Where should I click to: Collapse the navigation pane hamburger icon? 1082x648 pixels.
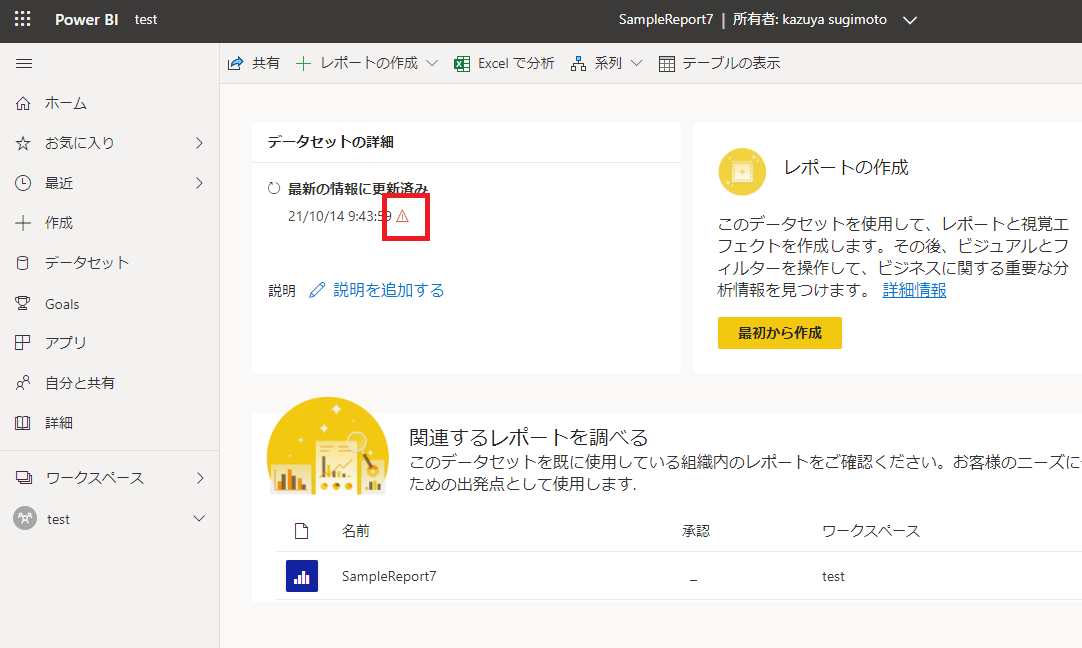pyautogui.click(x=24, y=63)
